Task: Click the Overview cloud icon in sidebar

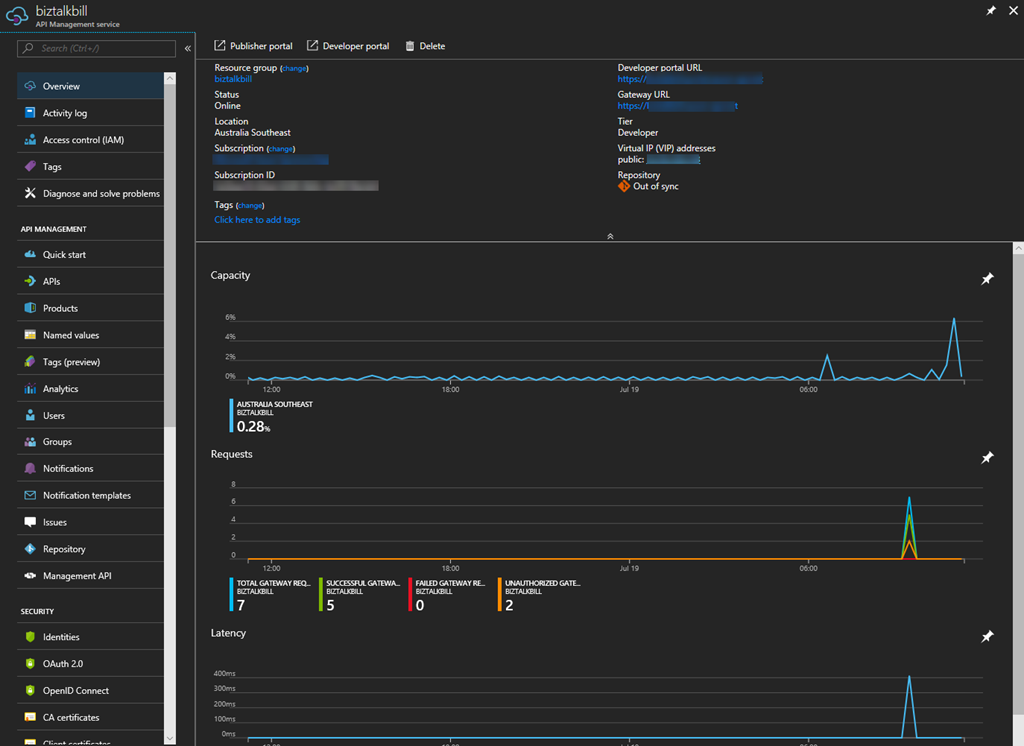Action: pyautogui.click(x=30, y=86)
